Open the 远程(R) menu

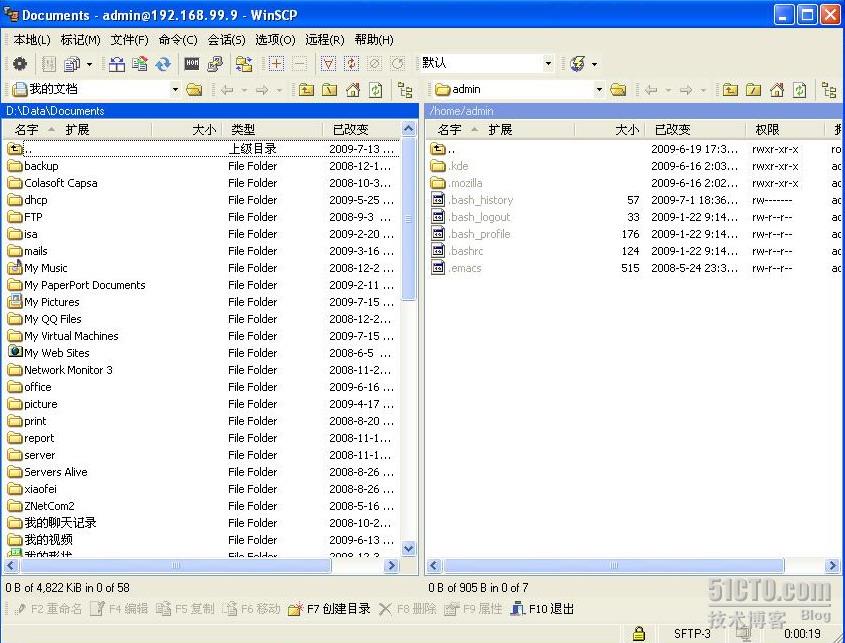pyautogui.click(x=324, y=40)
